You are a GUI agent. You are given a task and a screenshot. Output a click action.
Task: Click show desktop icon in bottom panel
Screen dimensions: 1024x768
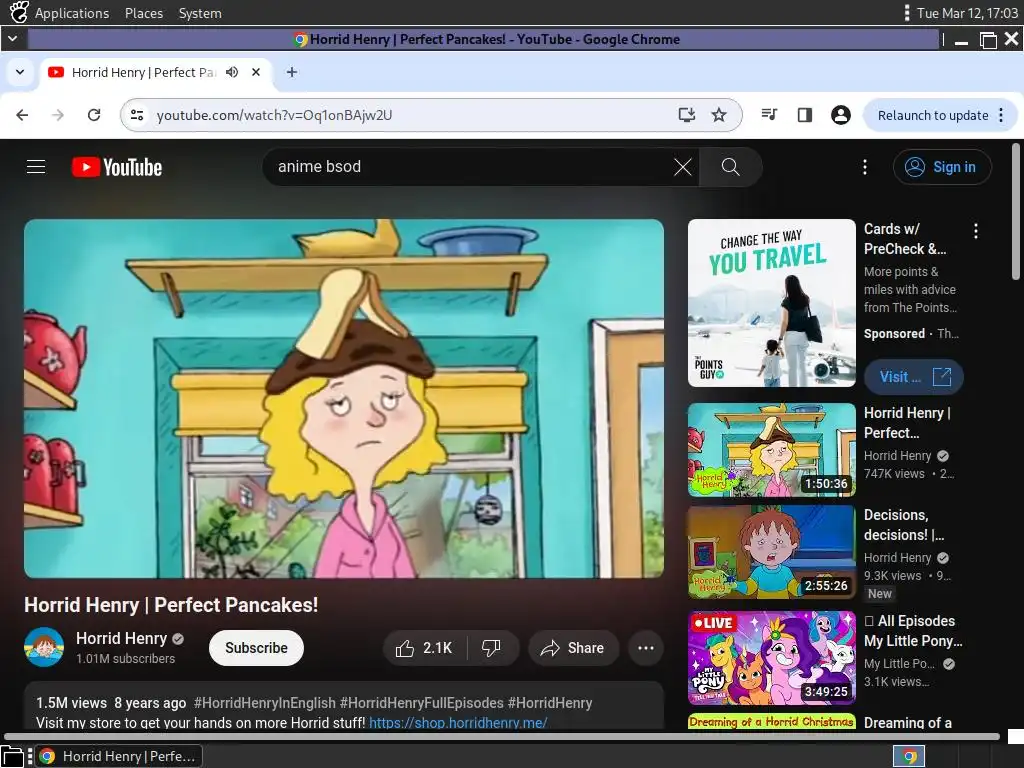click(x=12, y=756)
